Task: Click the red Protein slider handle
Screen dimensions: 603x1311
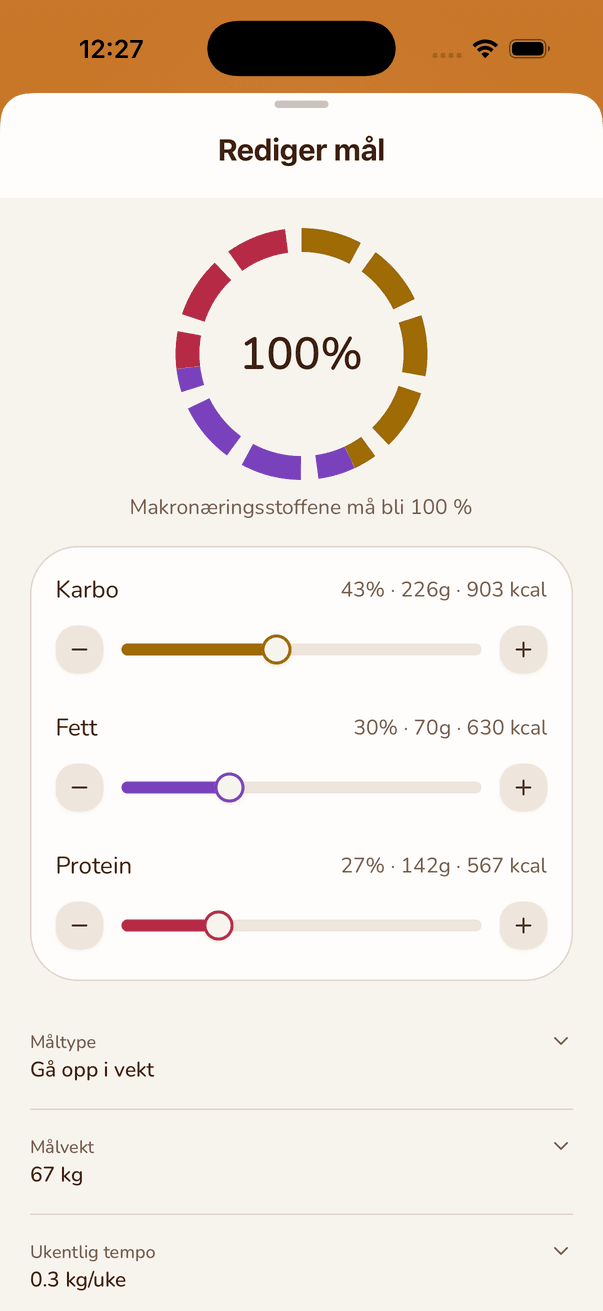Action: click(x=218, y=926)
